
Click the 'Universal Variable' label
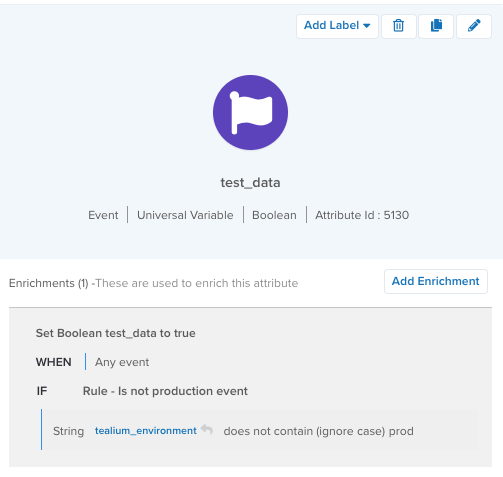point(185,215)
